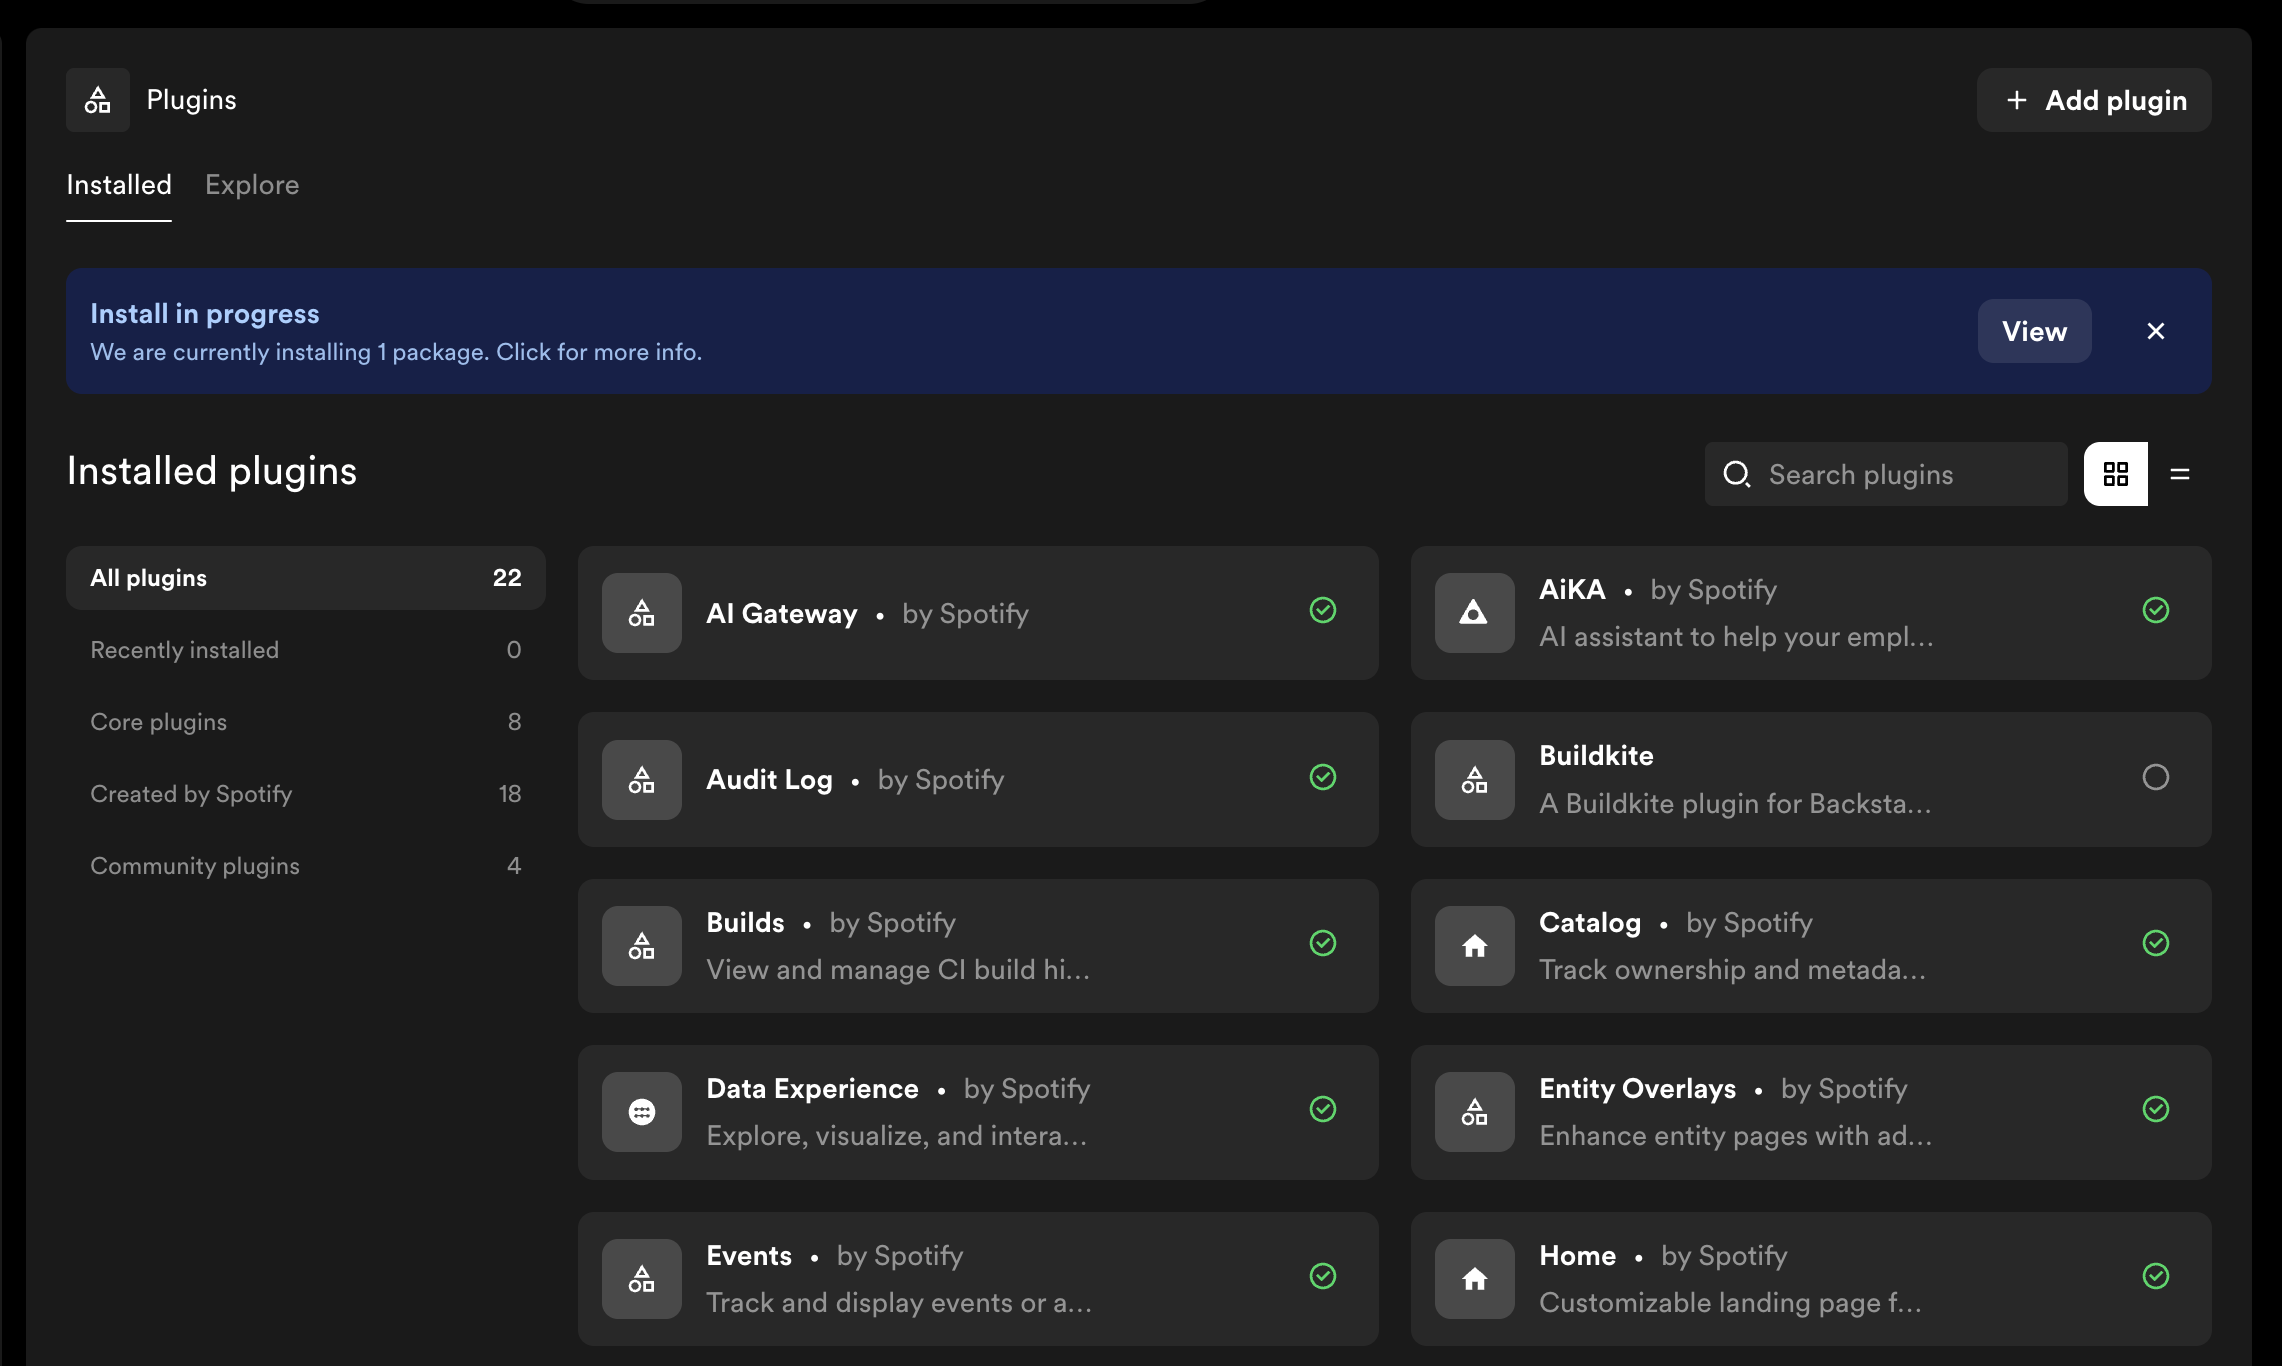Viewport: 2282px width, 1366px height.
Task: Click View in install banner
Action: pos(2035,331)
